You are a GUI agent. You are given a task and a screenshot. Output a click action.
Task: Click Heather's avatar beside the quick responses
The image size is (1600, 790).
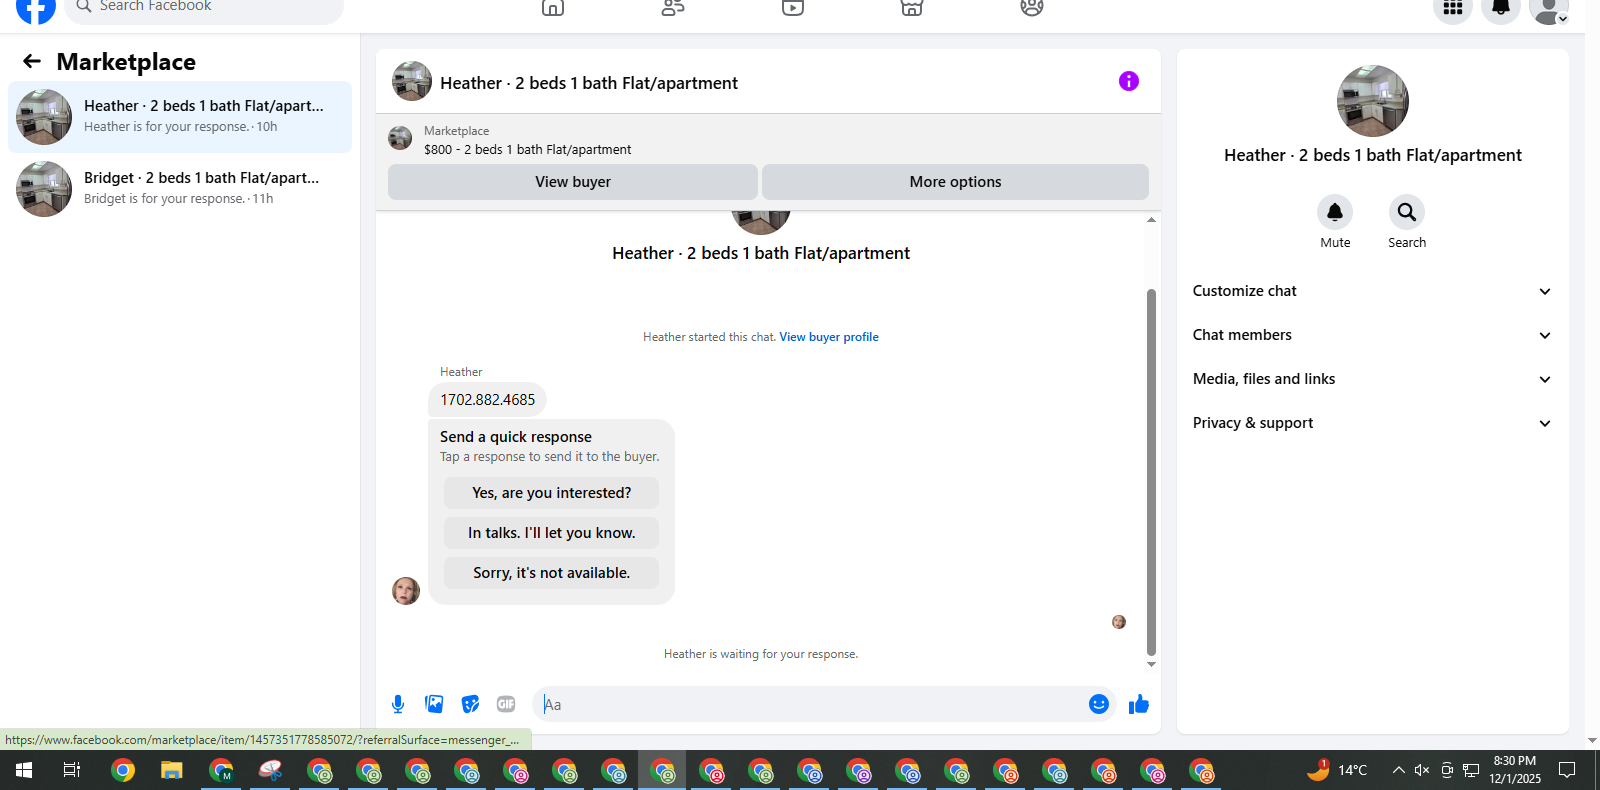(406, 591)
